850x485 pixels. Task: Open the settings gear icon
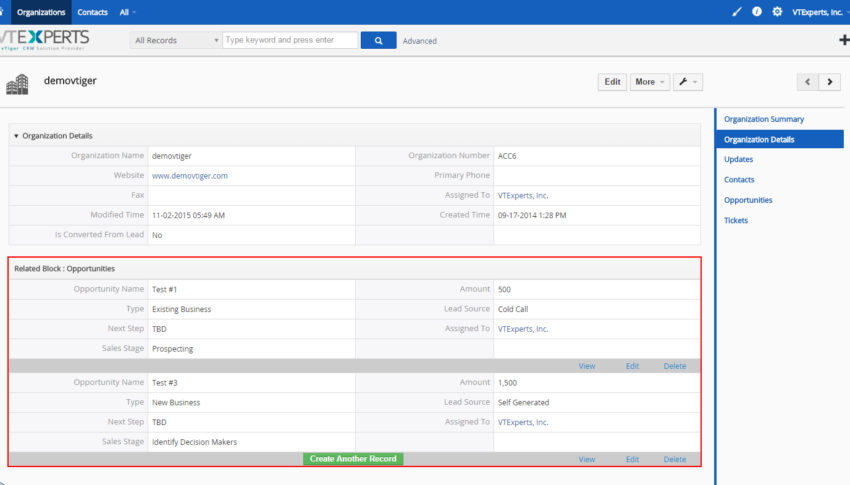pyautogui.click(x=777, y=11)
